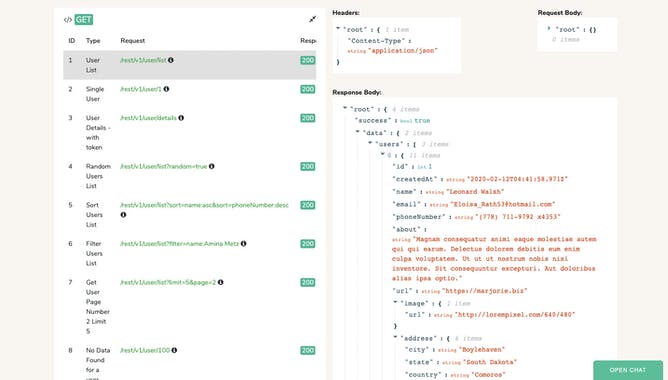Select the "Get User Page Number 2 Limit 5" cell
Screen dimensions: 668x380
tap(98, 307)
